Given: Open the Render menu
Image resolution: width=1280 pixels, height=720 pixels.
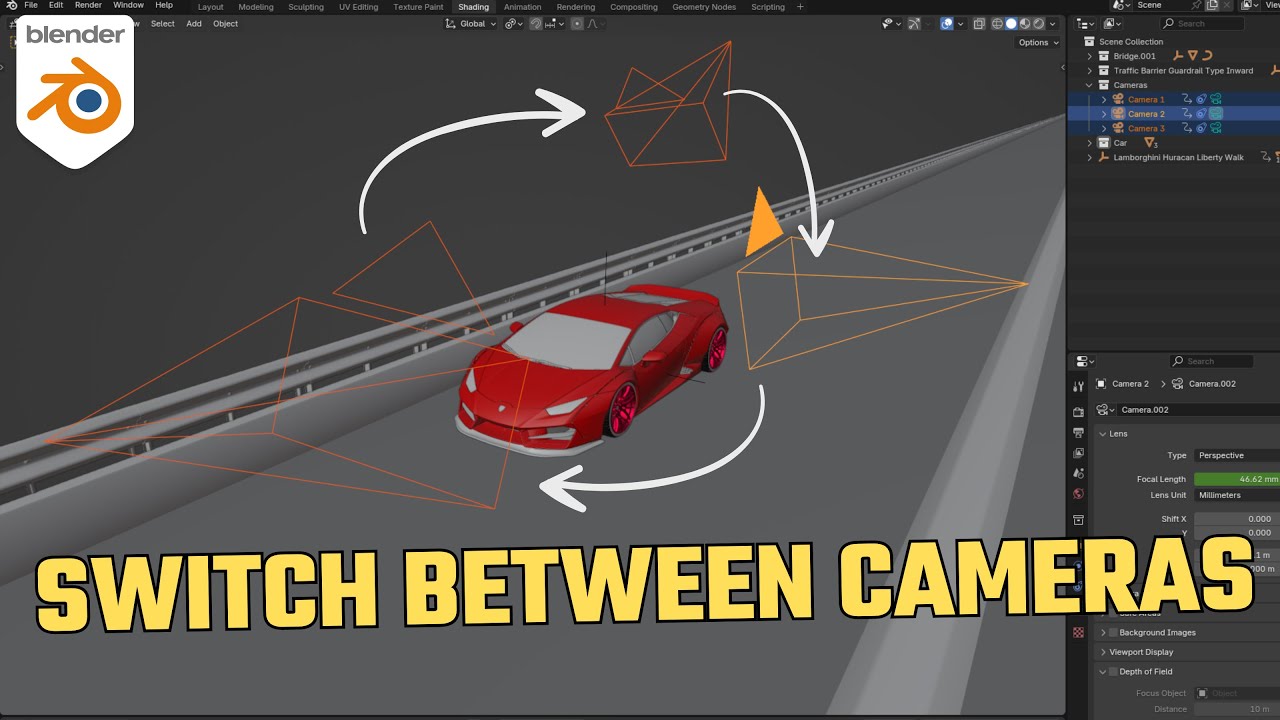Looking at the screenshot, I should [x=88, y=5].
